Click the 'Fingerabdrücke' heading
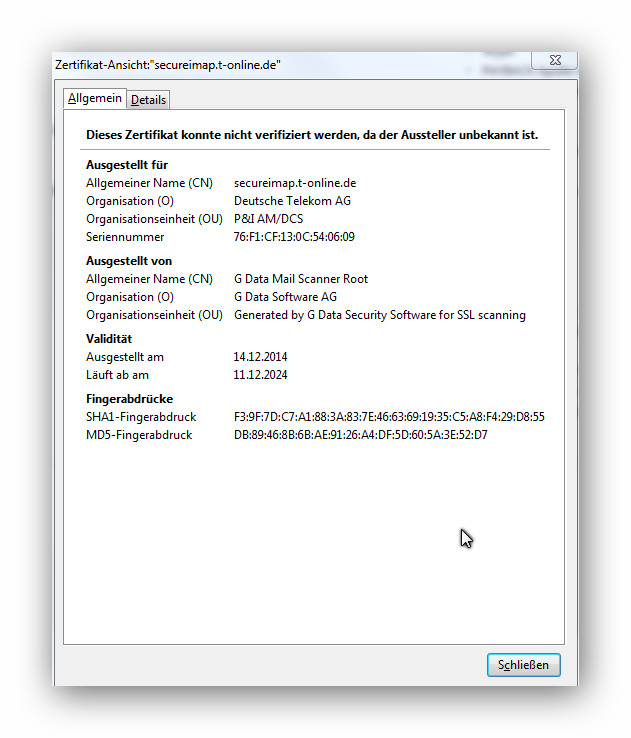 pyautogui.click(x=129, y=399)
